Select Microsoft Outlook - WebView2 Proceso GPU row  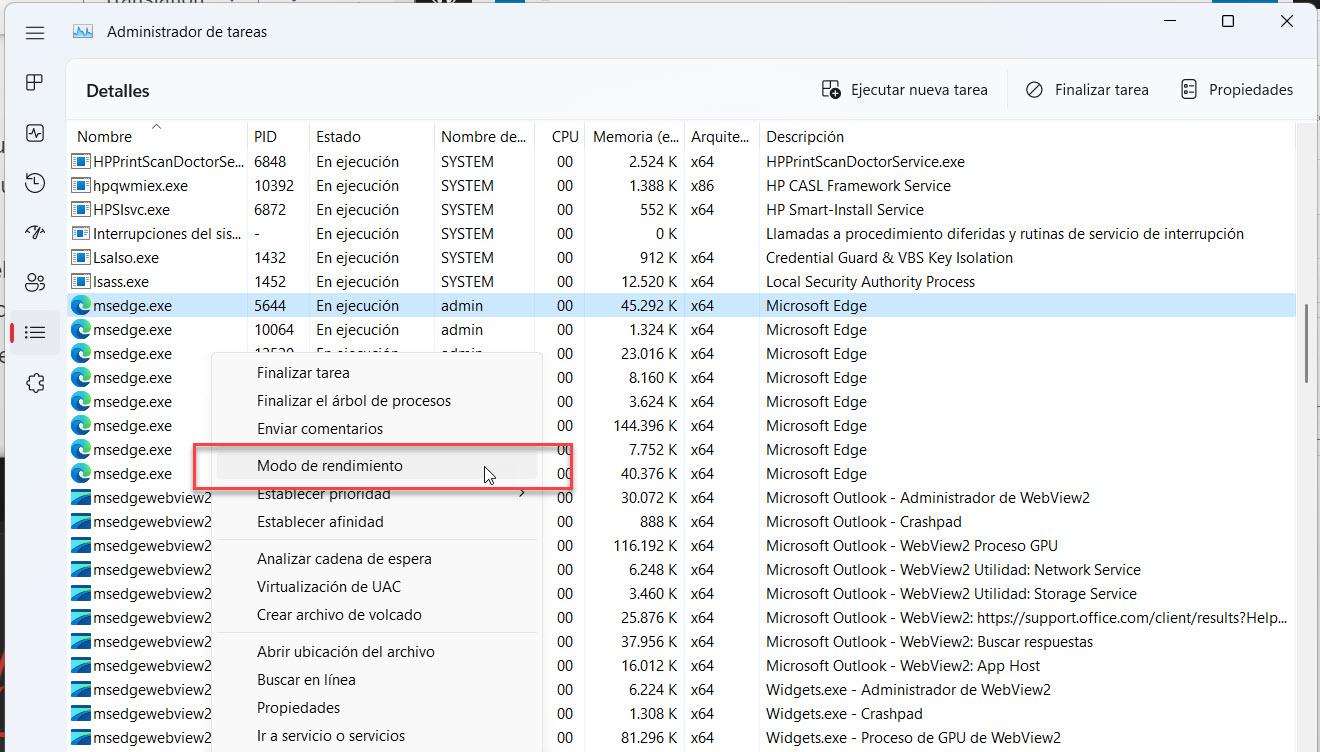point(682,546)
